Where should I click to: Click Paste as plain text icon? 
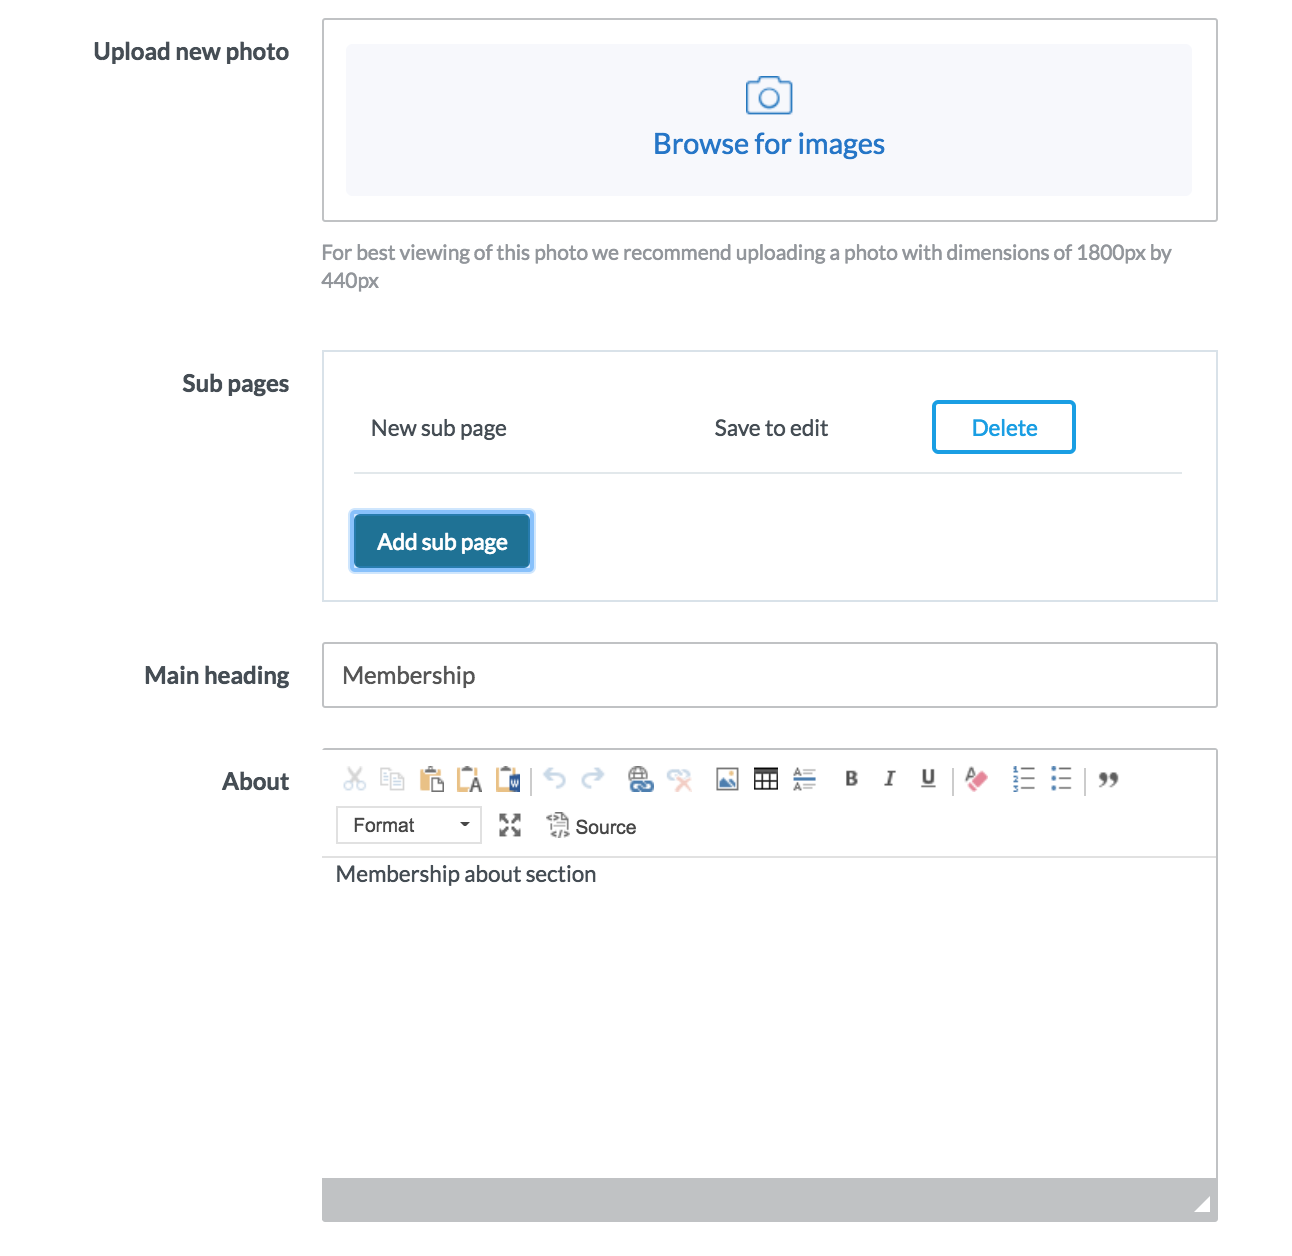point(469,779)
